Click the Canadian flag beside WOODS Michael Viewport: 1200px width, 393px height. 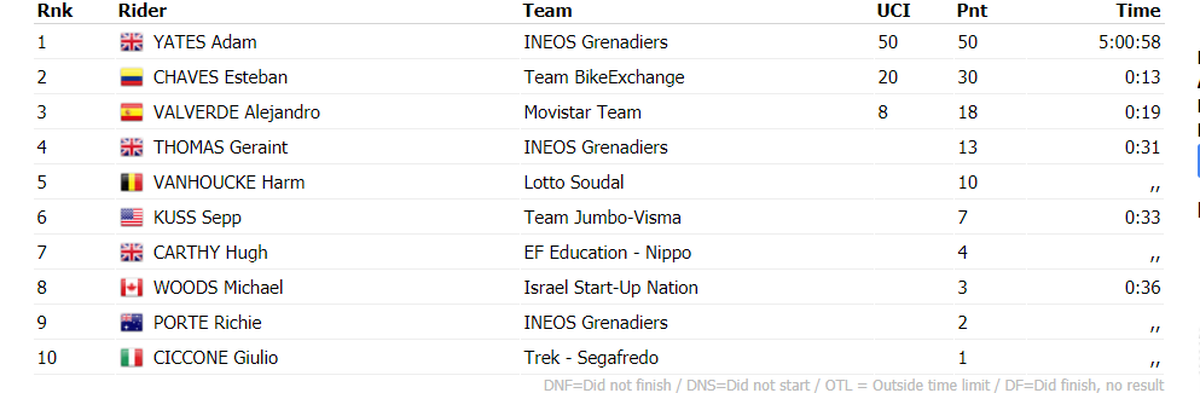click(x=131, y=287)
